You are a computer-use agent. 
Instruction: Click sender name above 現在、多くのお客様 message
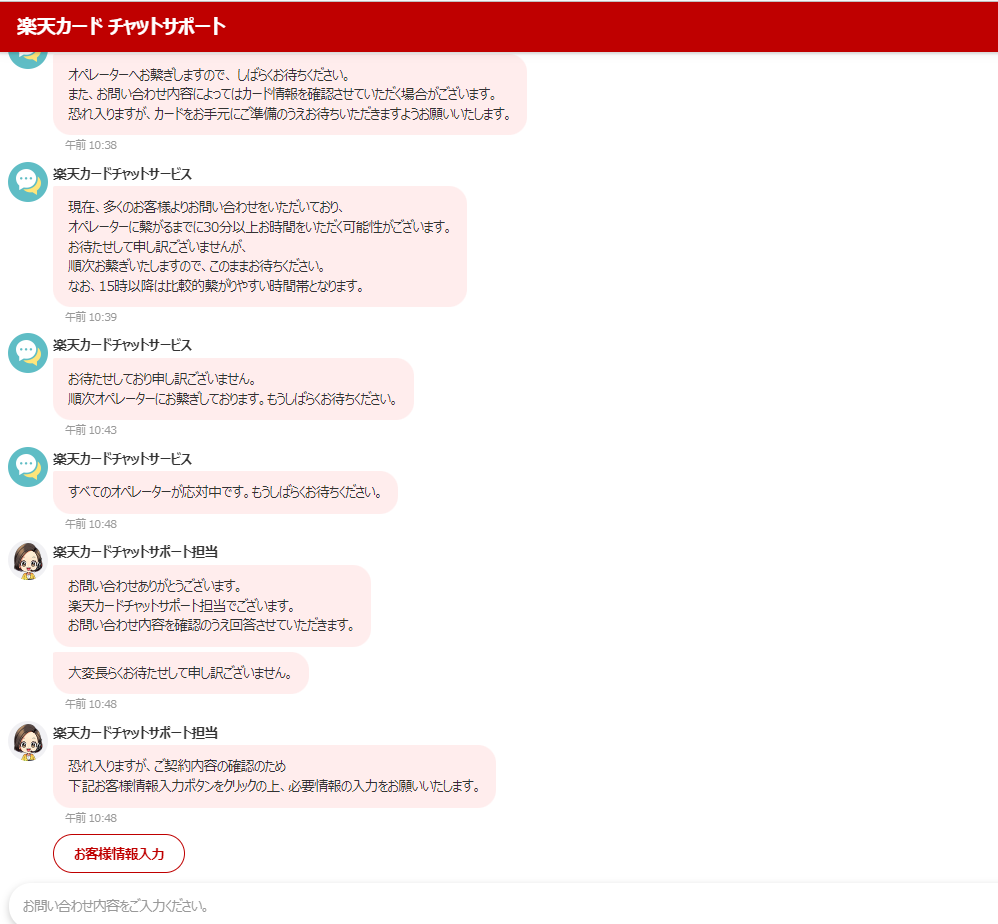(122, 174)
